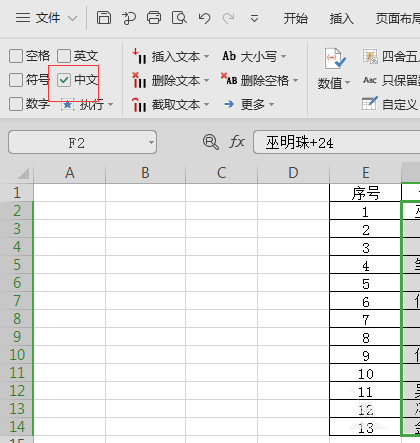Click the fx insert function icon
This screenshot has width=420, height=443.
coord(237,142)
